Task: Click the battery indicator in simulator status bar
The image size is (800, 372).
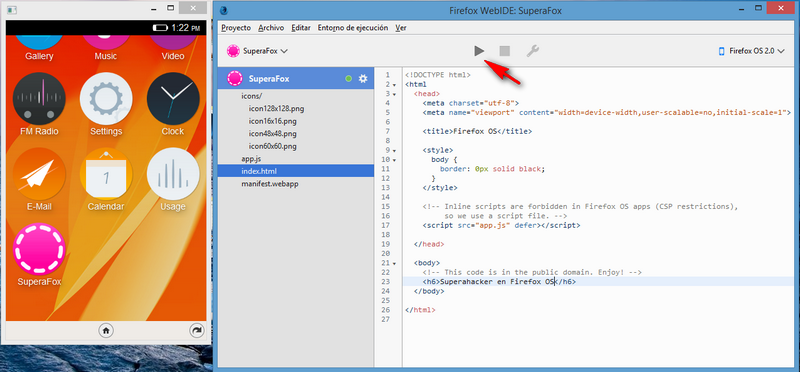Action: [x=160, y=28]
